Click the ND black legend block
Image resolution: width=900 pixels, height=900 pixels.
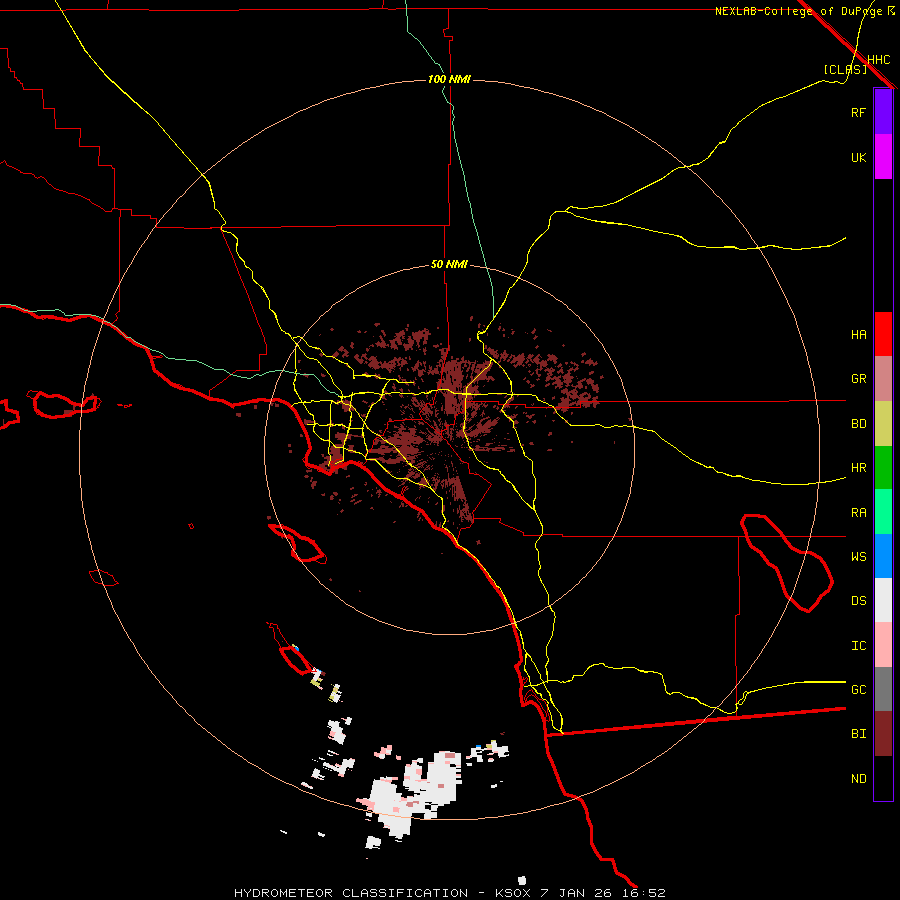883,778
